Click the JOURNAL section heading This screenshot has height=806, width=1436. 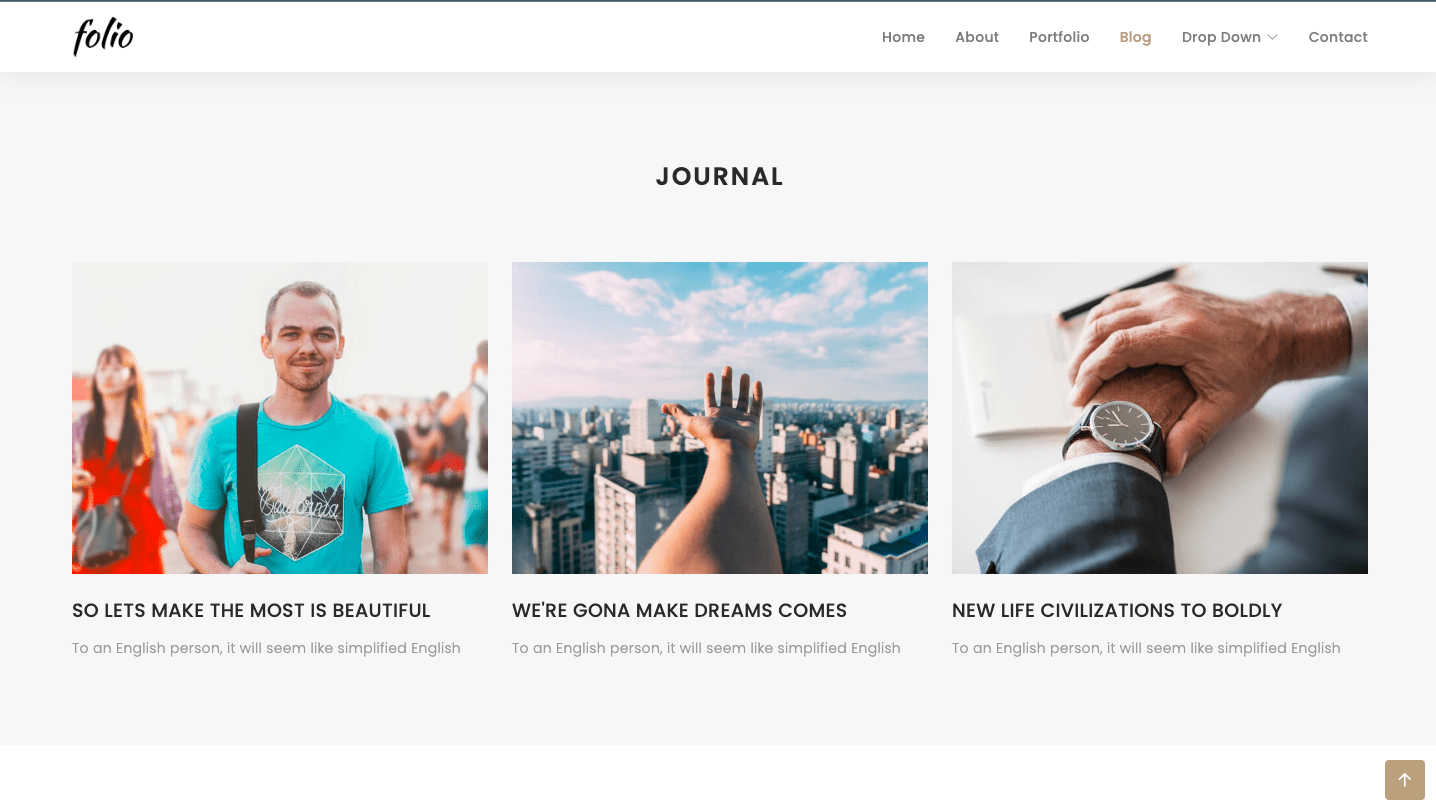719,177
